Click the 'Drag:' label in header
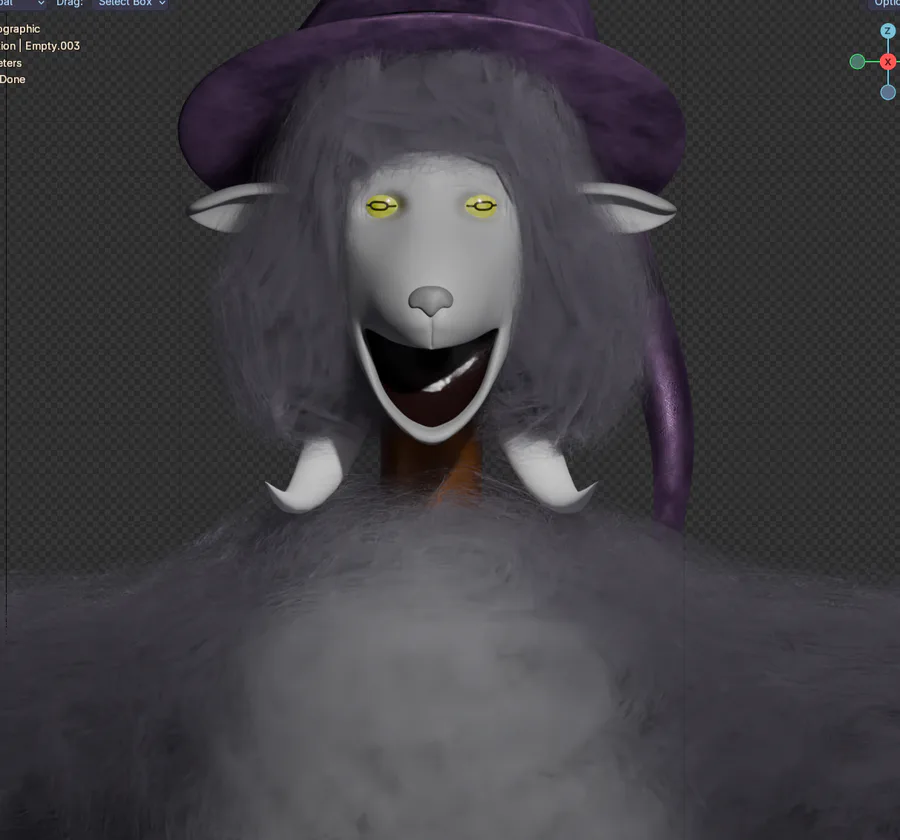The height and width of the screenshot is (840, 900). 69,3
